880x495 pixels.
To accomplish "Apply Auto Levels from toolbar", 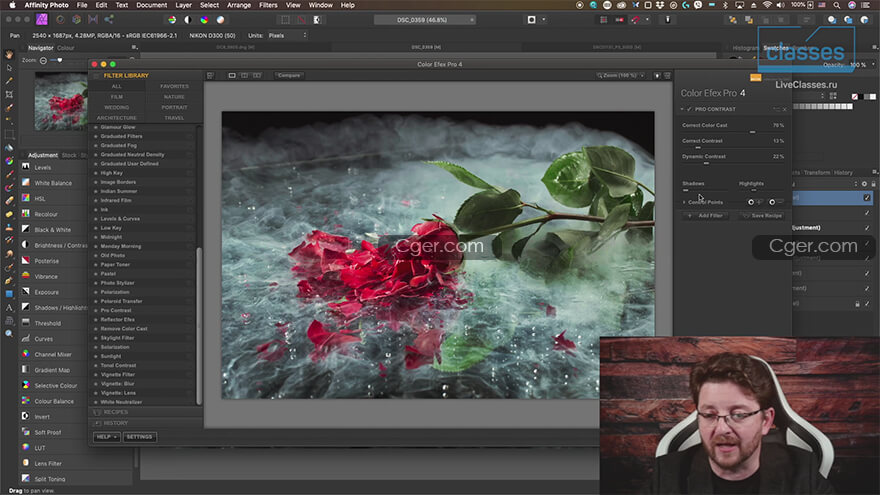I will pos(172,20).
